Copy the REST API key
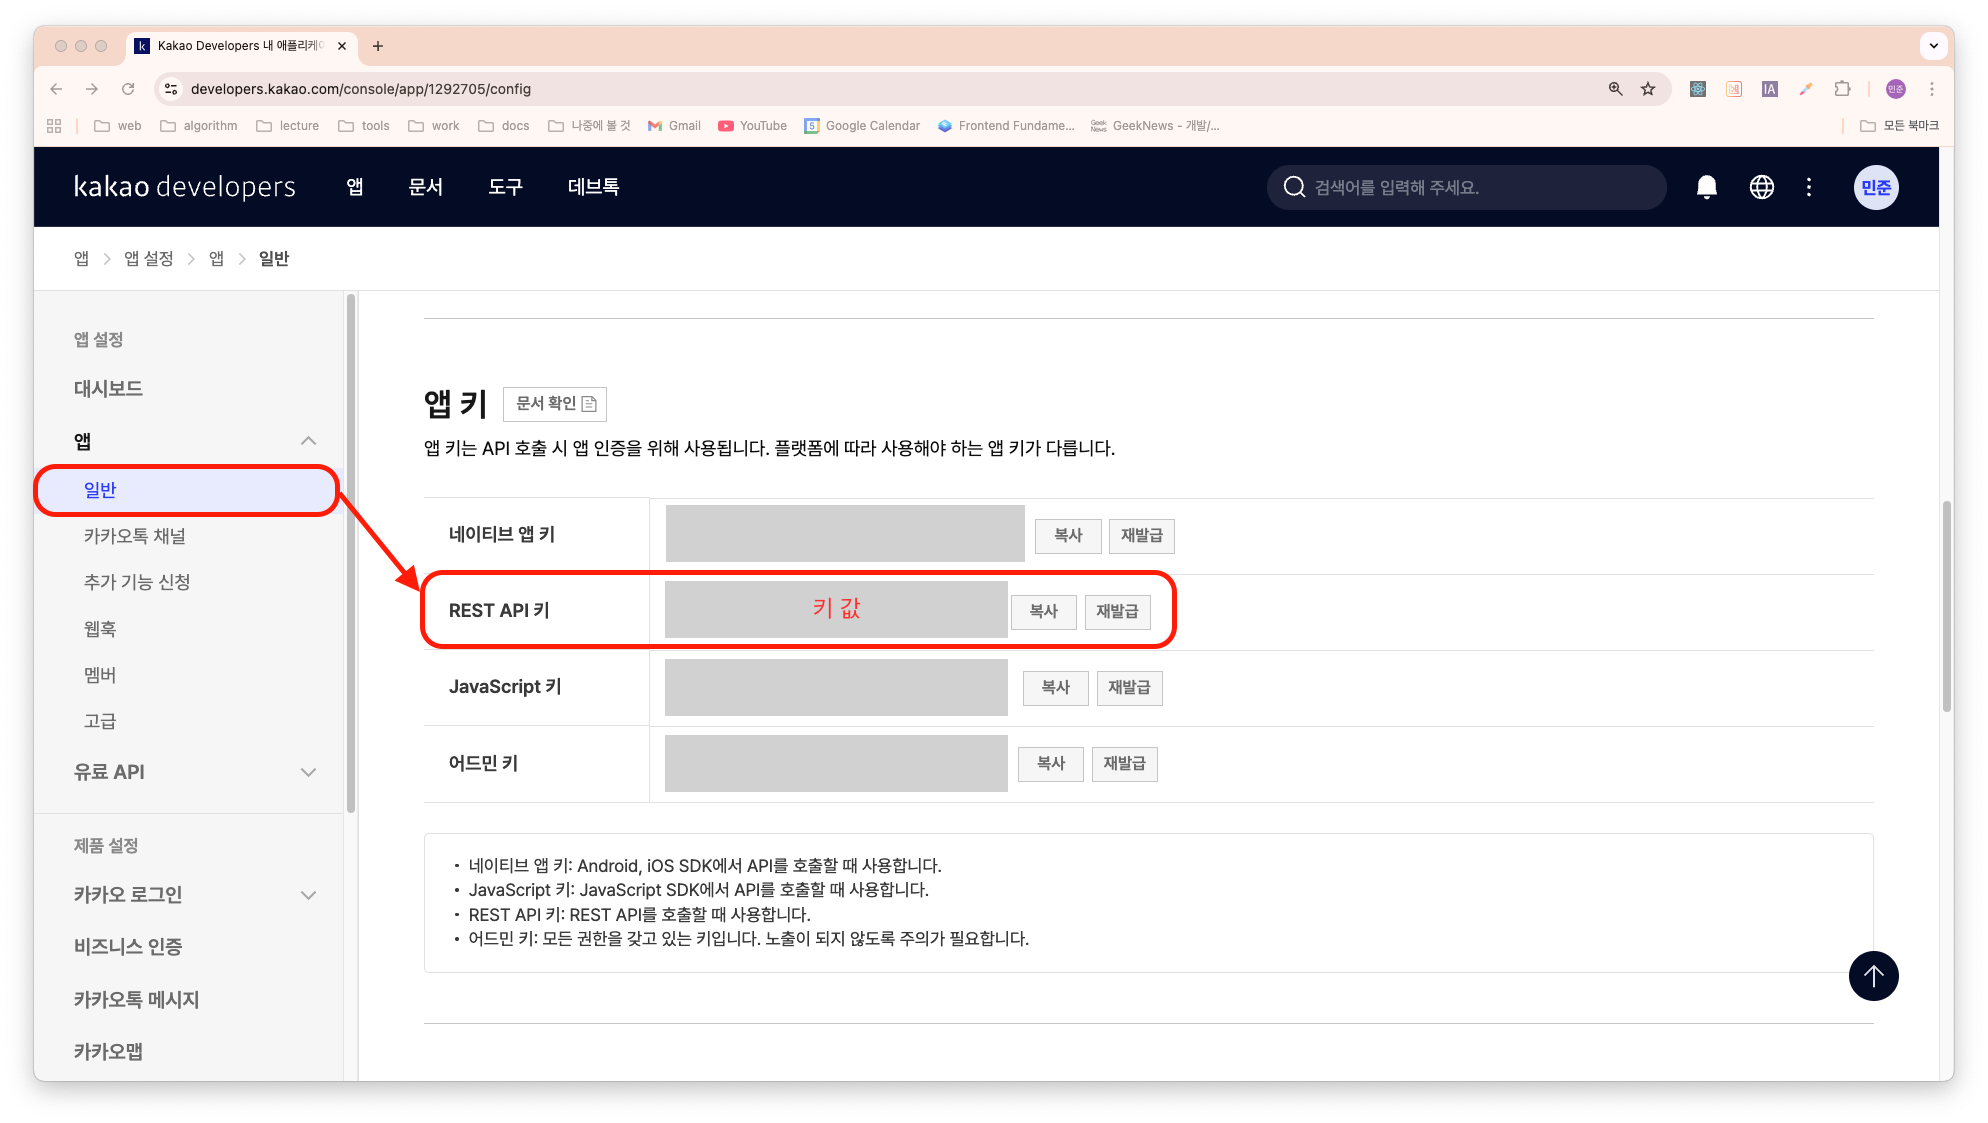Screen dimensions: 1988x1123 [x=1043, y=611]
